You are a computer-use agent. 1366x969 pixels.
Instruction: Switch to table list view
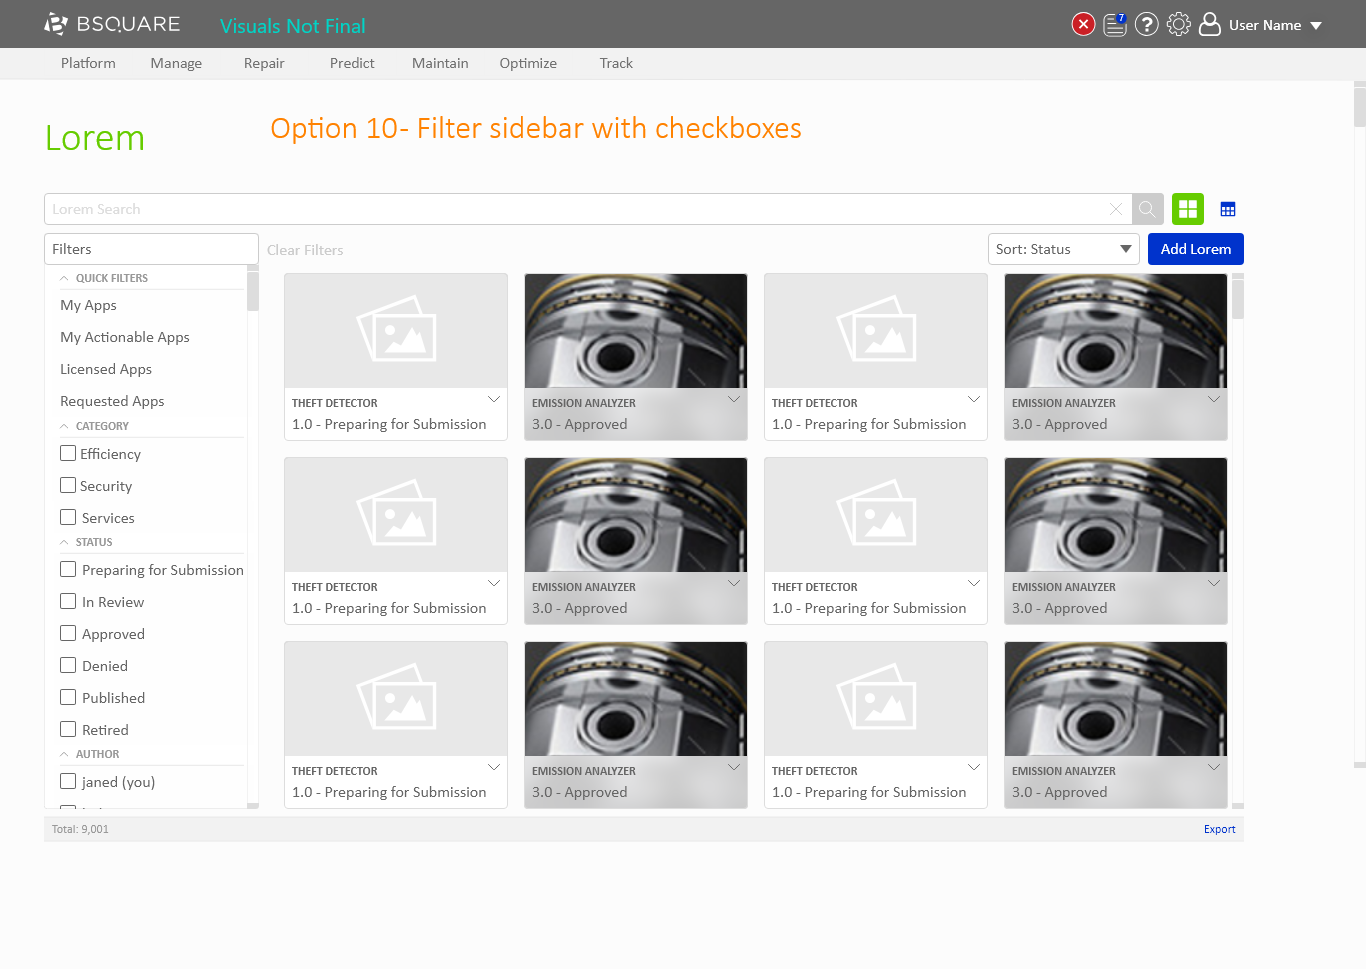point(1228,209)
